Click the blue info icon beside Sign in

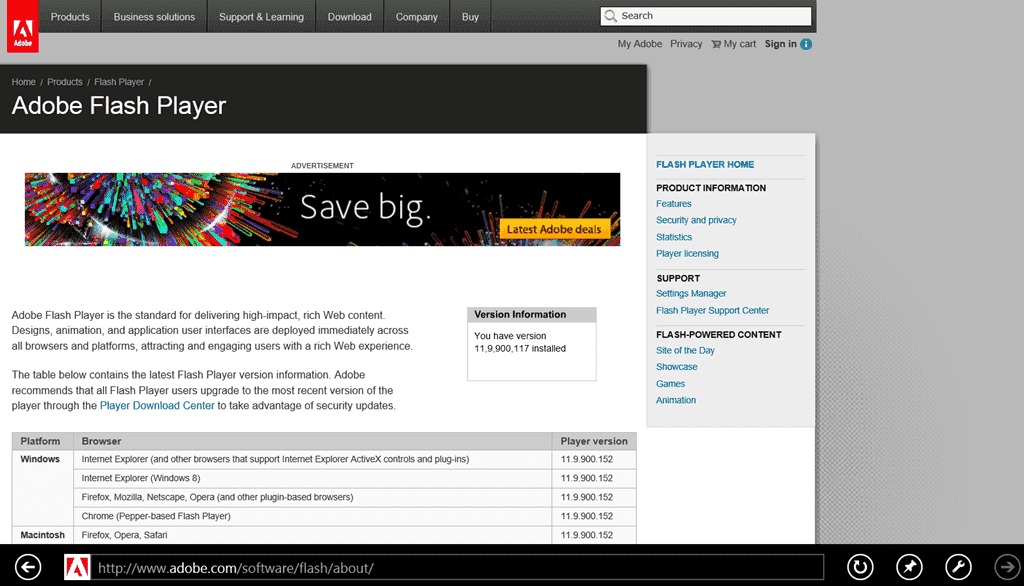[807, 44]
